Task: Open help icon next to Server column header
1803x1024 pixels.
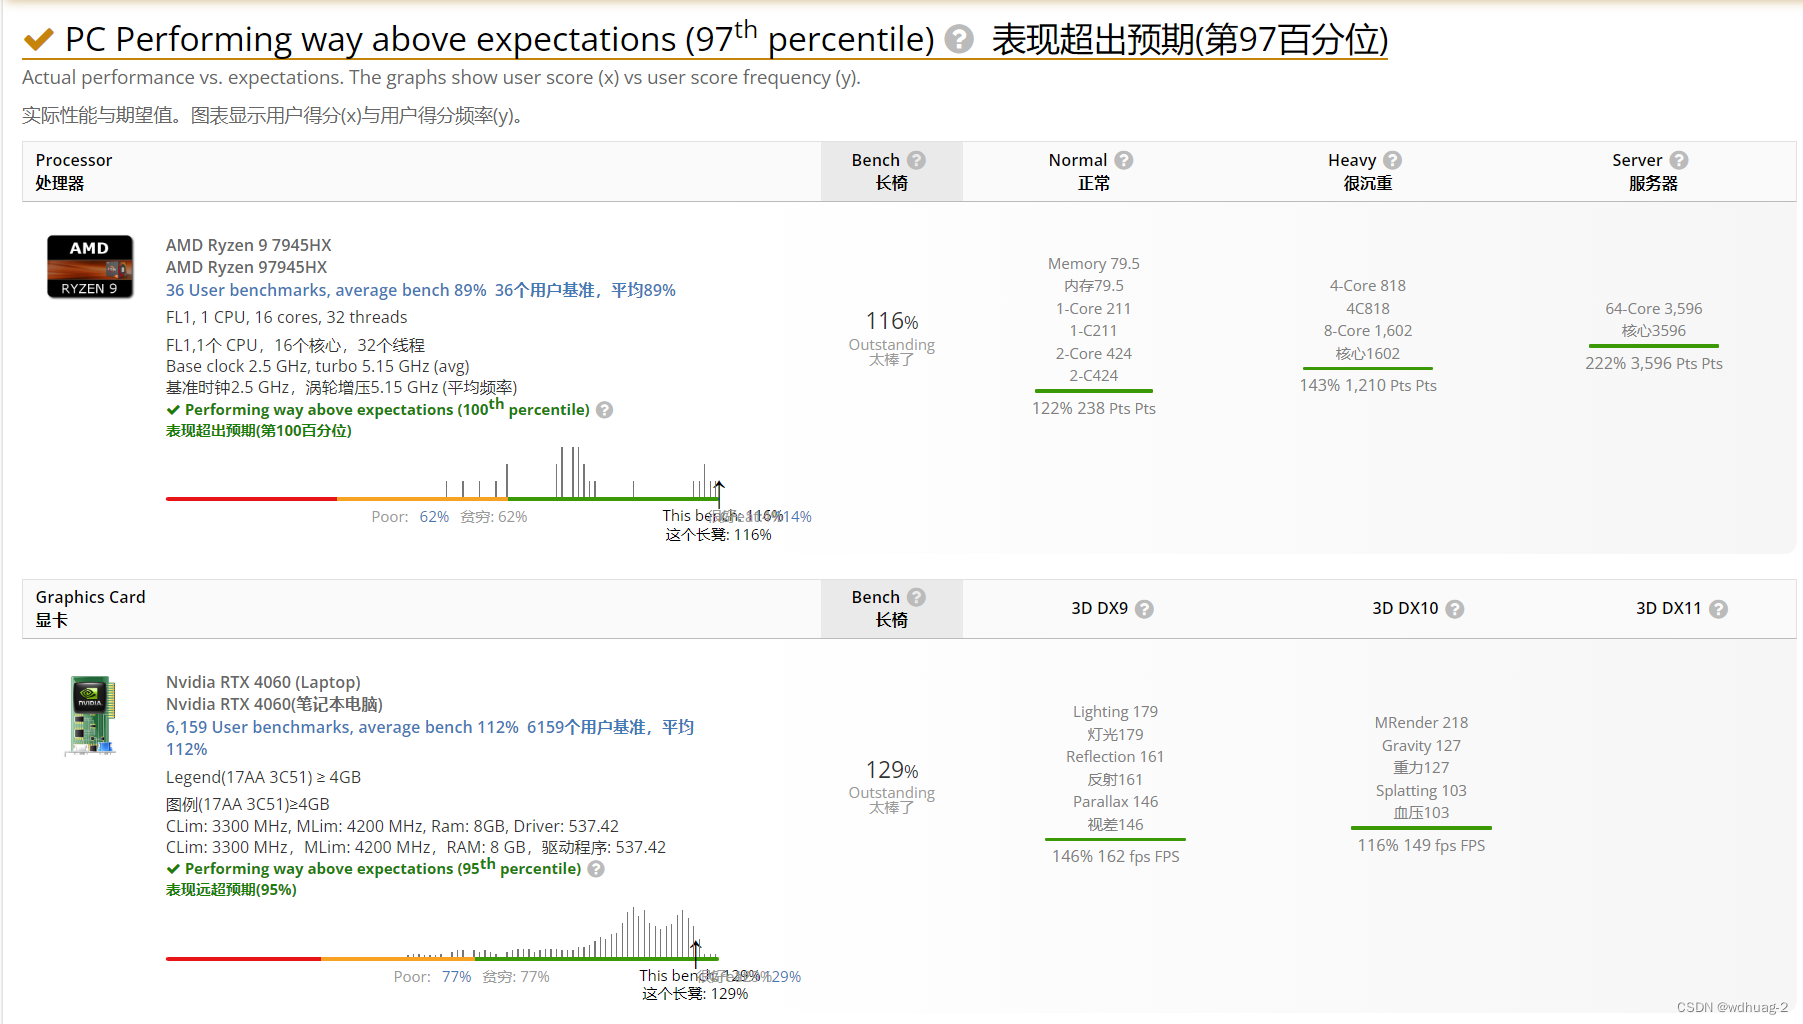Action: (1679, 160)
